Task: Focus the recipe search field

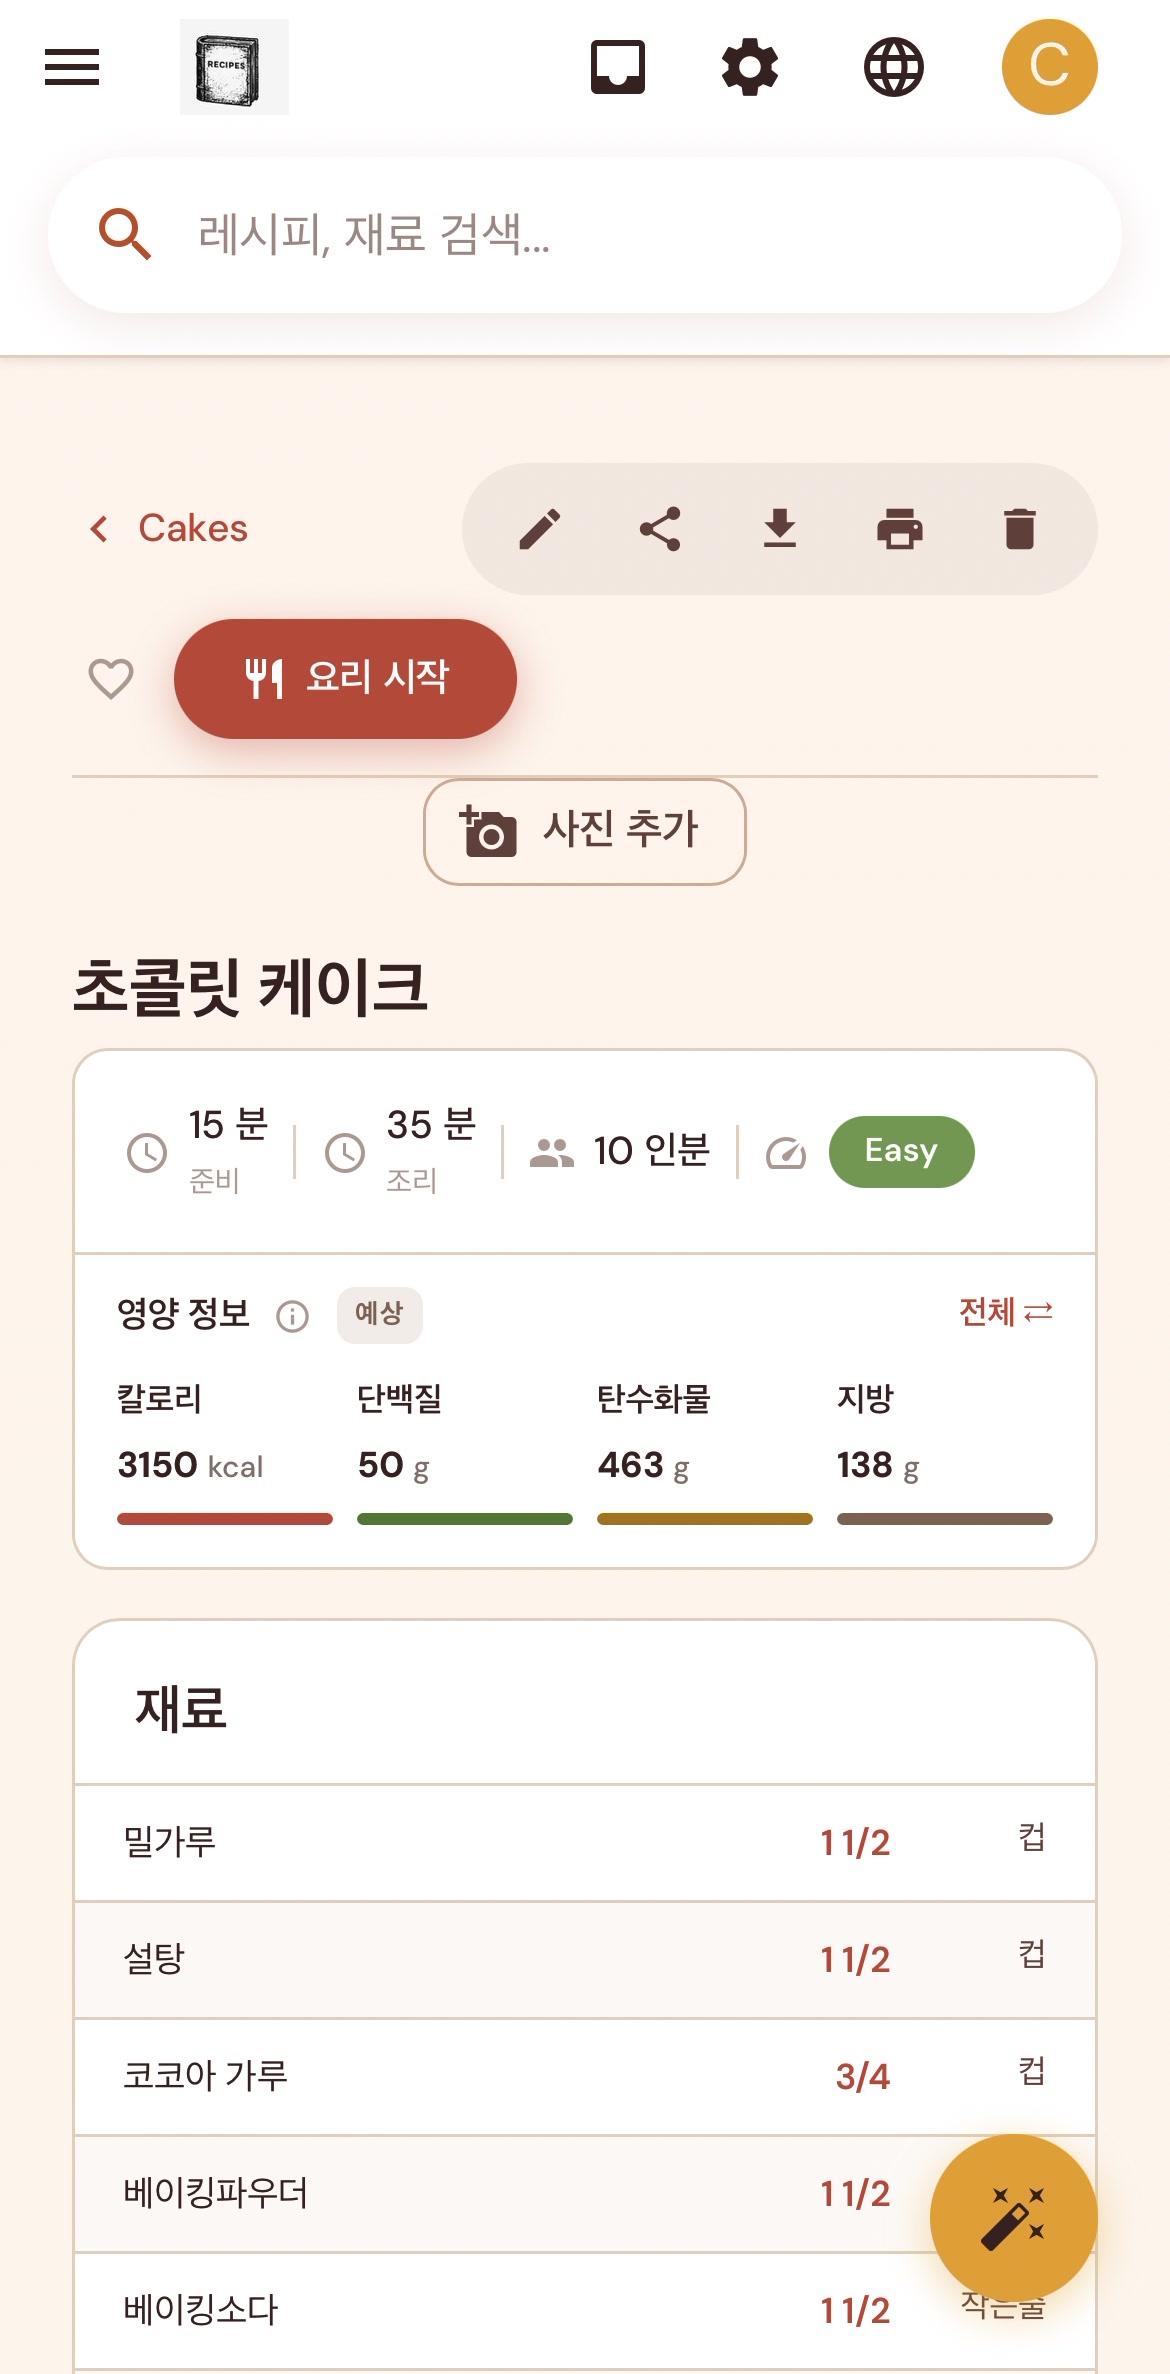Action: click(585, 235)
